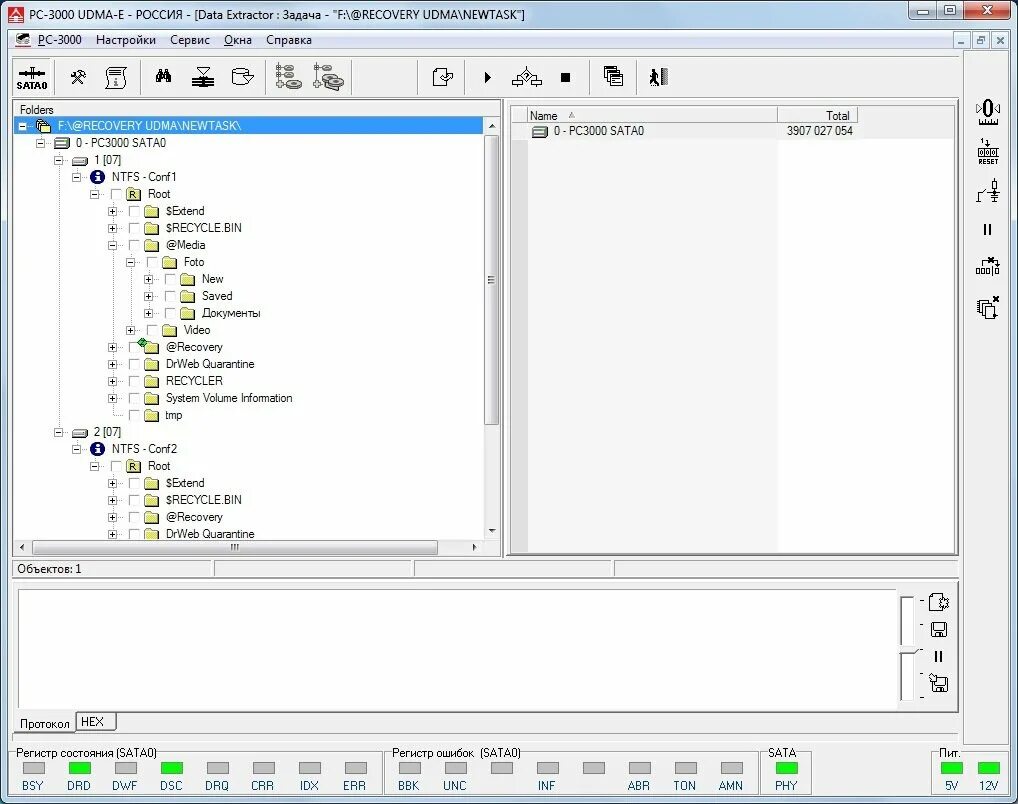The height and width of the screenshot is (804, 1018).
Task: Collapse the NTFS - Conf1 node
Action: point(77,177)
